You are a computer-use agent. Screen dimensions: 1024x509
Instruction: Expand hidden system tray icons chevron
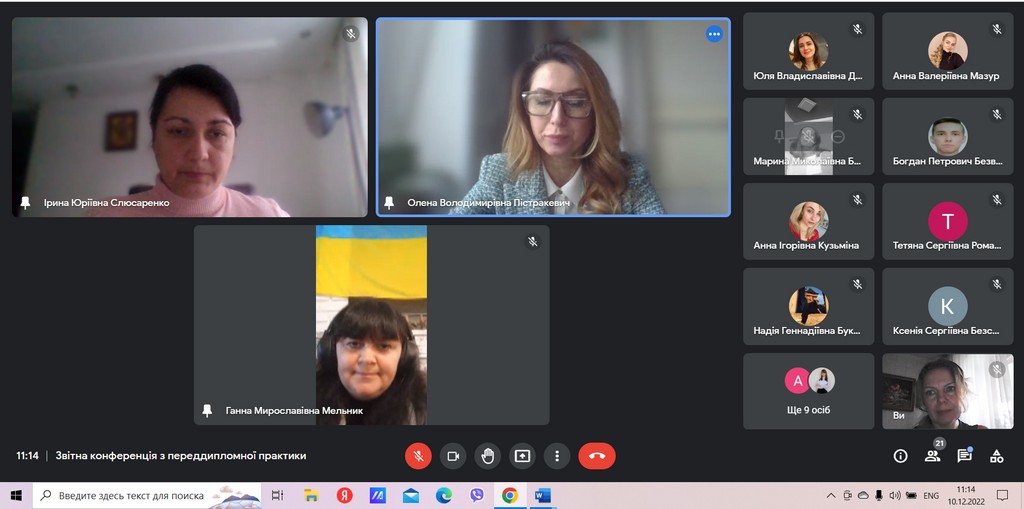click(x=831, y=495)
